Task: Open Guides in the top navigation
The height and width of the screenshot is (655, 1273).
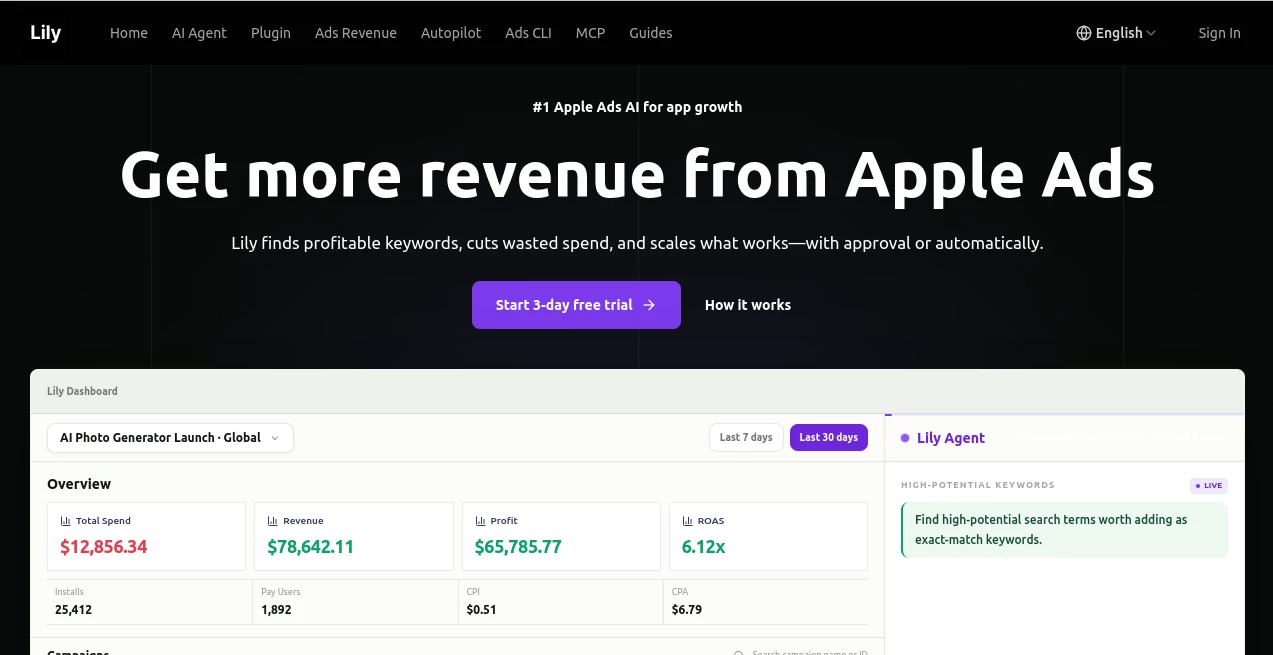Action: point(651,33)
